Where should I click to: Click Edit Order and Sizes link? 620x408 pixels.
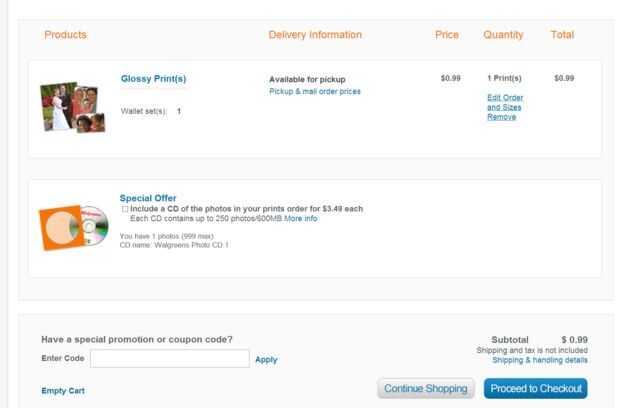(505, 102)
